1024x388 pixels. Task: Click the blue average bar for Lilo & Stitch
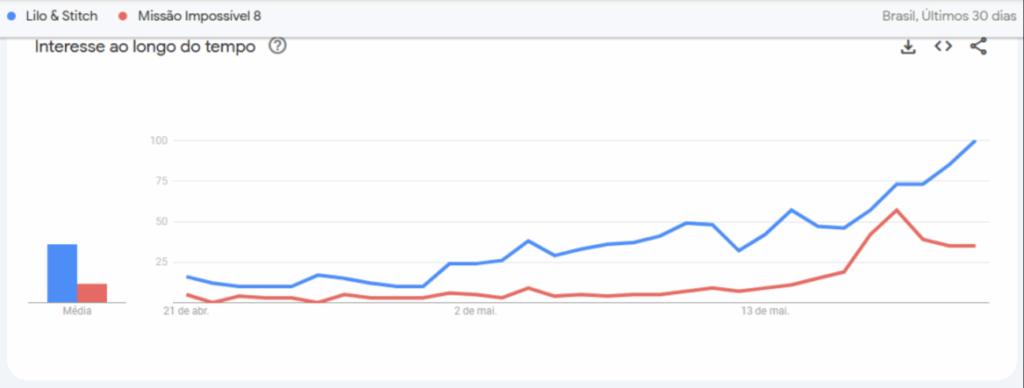click(62, 273)
